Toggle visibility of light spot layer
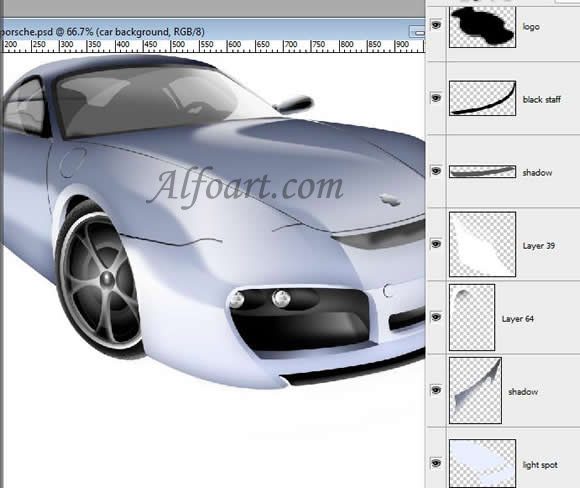This screenshot has height=488, width=580. pyautogui.click(x=436, y=463)
